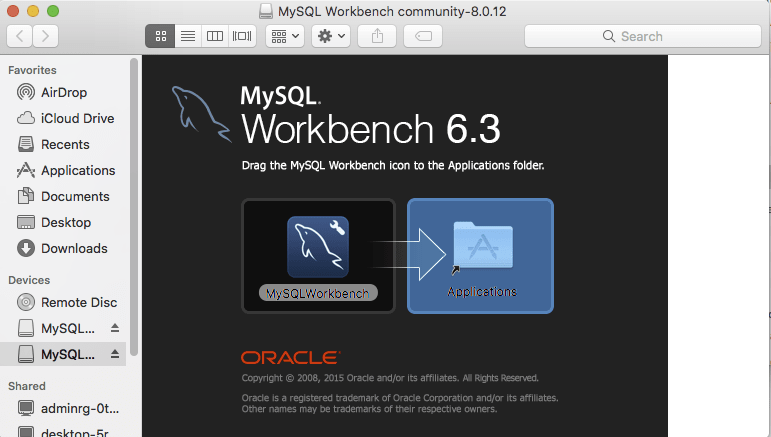Zoom the Finder window with green button

tap(53, 11)
